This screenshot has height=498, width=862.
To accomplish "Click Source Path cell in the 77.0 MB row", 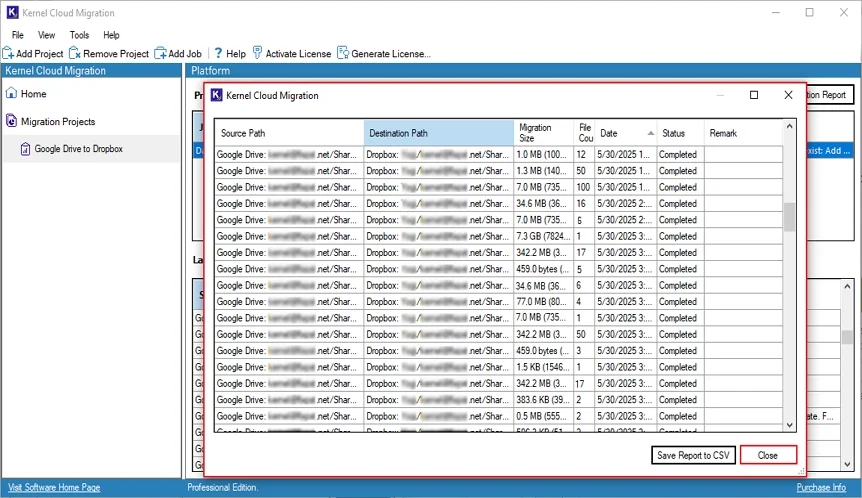I will [x=289, y=302].
